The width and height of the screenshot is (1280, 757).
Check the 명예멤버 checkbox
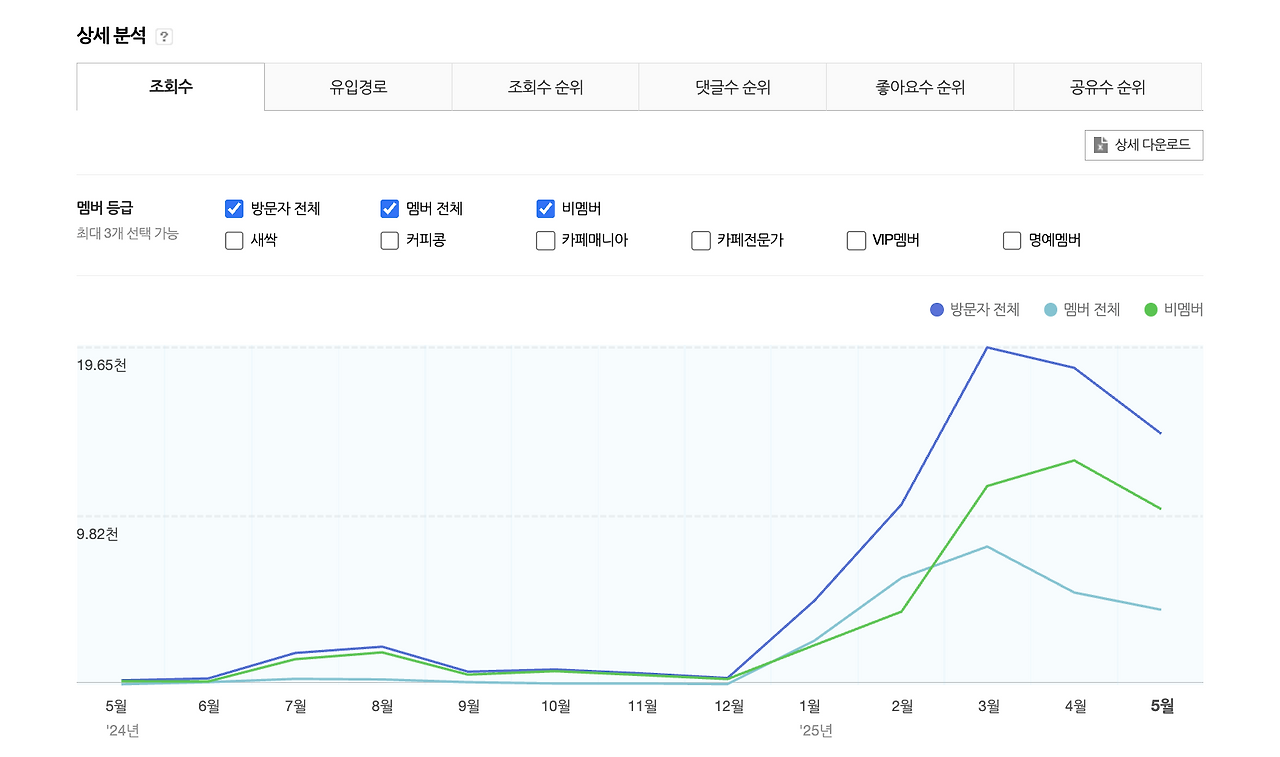[1011, 240]
